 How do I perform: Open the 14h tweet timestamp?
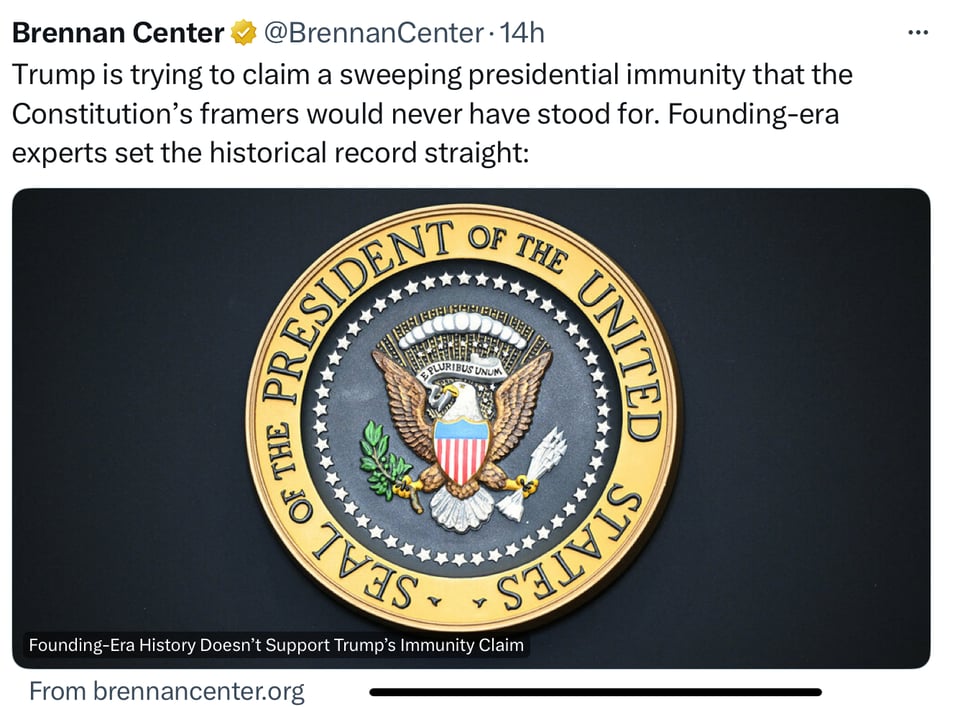click(521, 33)
